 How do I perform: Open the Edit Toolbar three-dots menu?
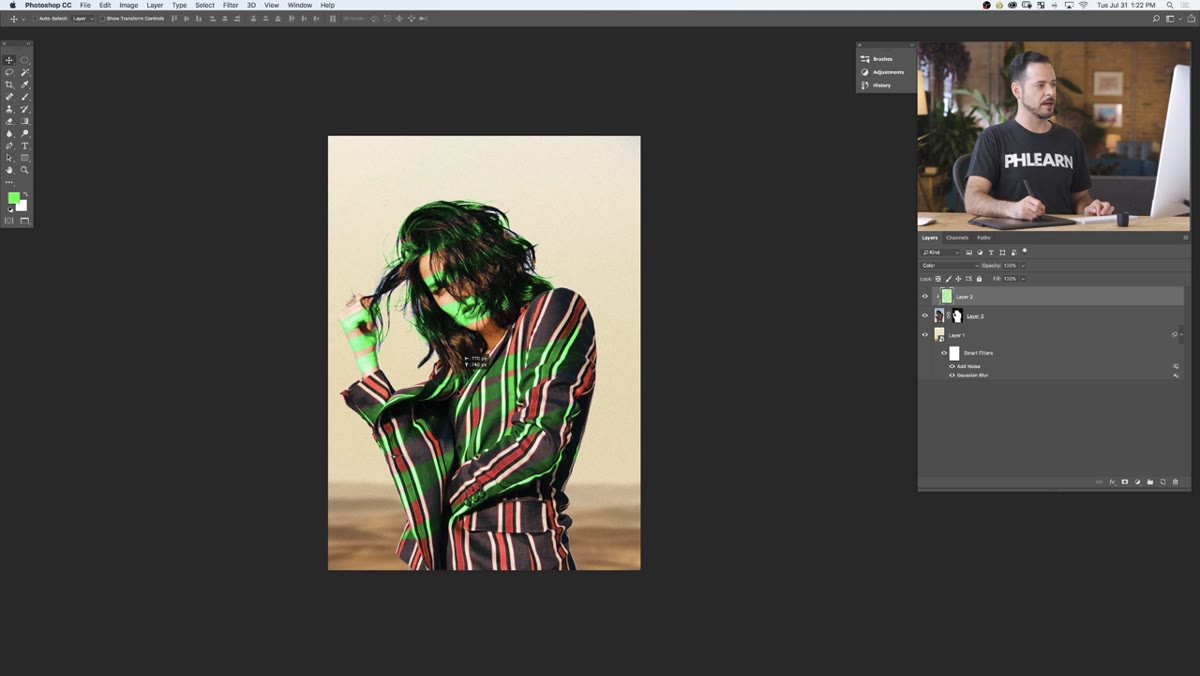click(9, 183)
